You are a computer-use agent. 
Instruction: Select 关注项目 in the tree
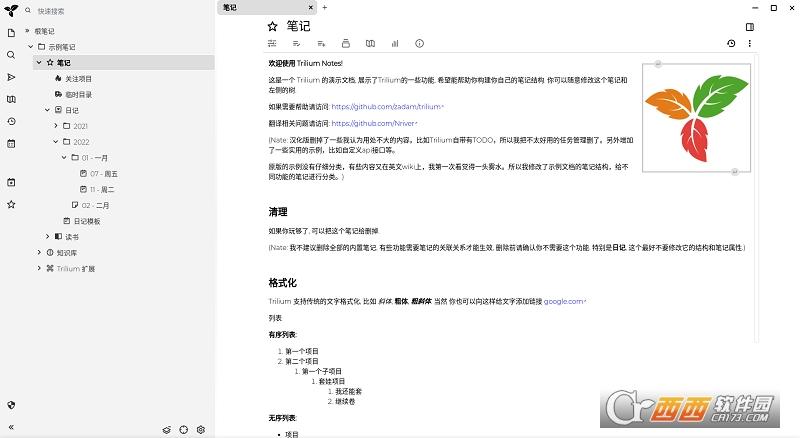[x=79, y=79]
